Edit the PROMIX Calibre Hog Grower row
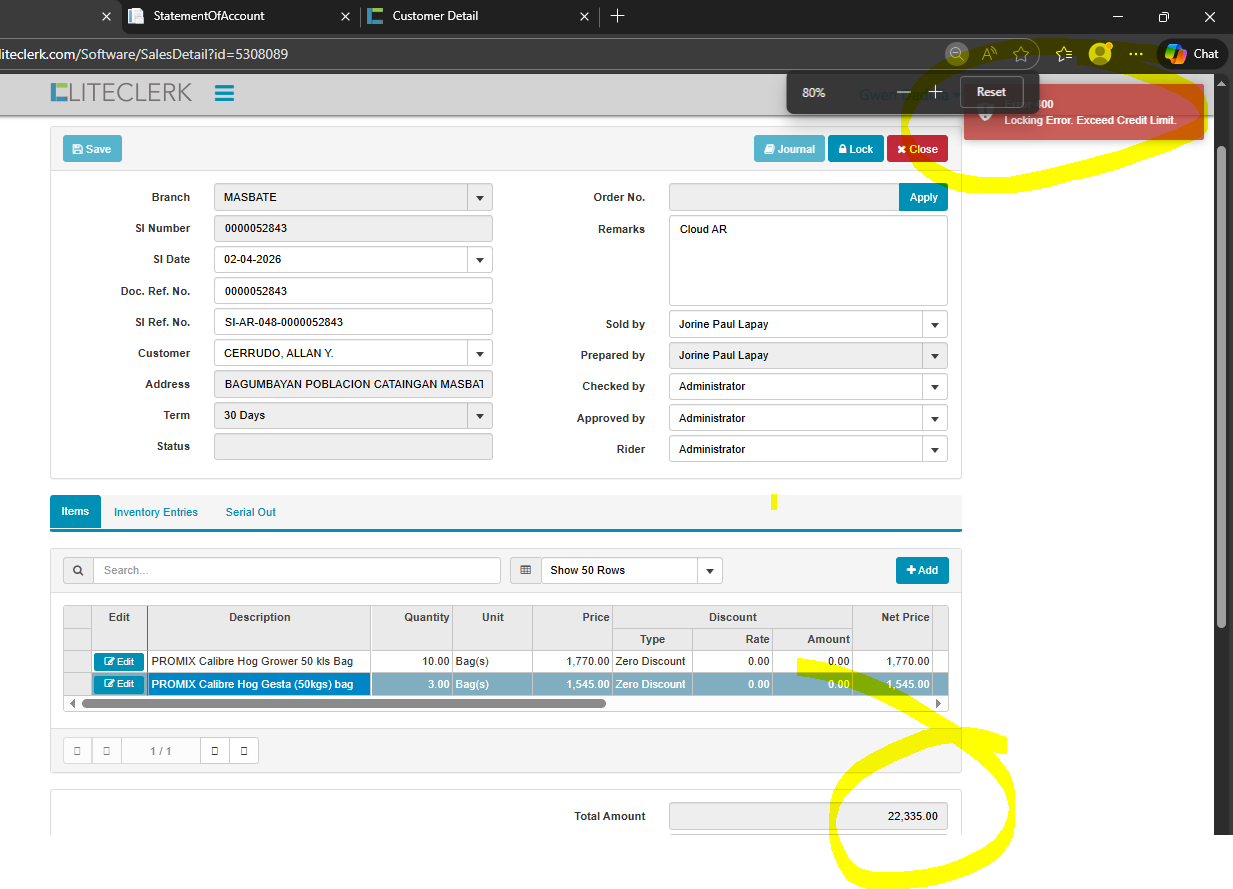The height and width of the screenshot is (889, 1233). (x=119, y=662)
